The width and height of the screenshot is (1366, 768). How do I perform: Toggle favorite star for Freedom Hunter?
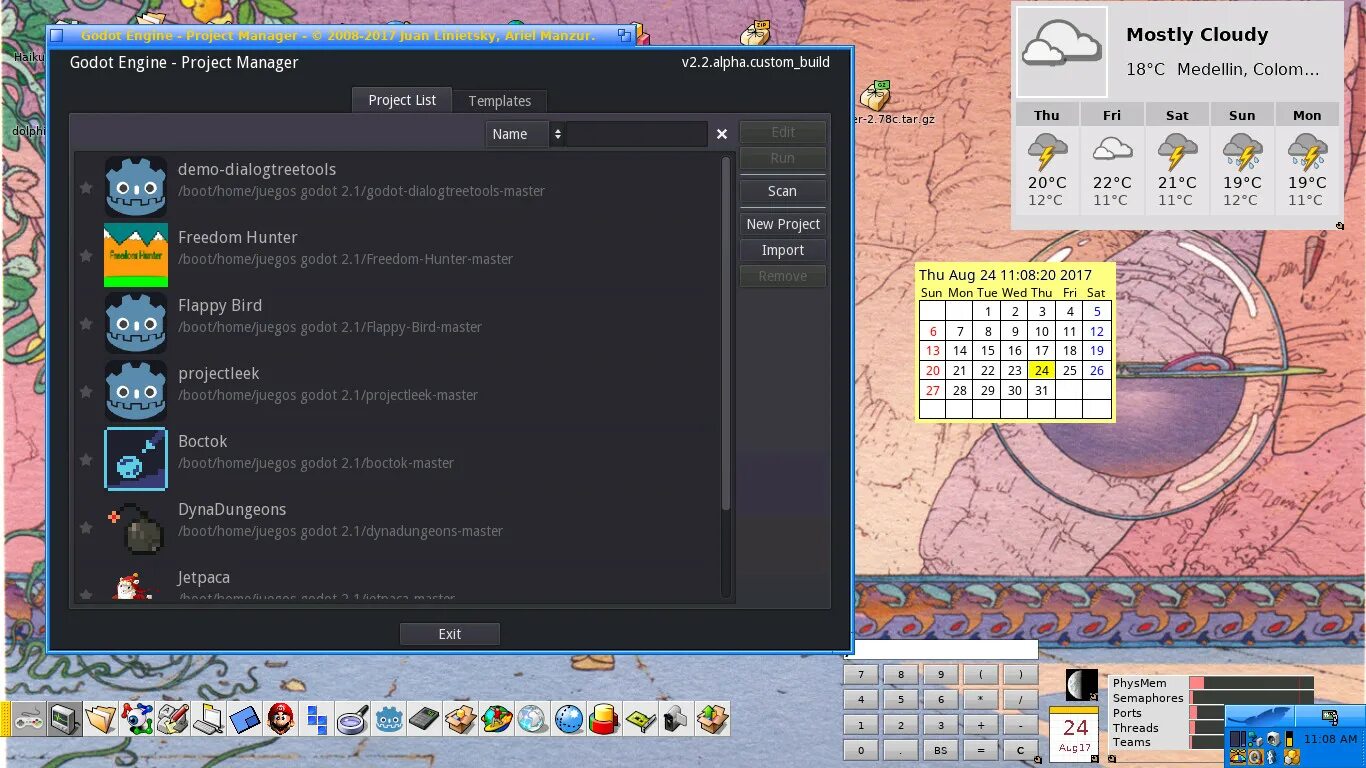click(86, 255)
